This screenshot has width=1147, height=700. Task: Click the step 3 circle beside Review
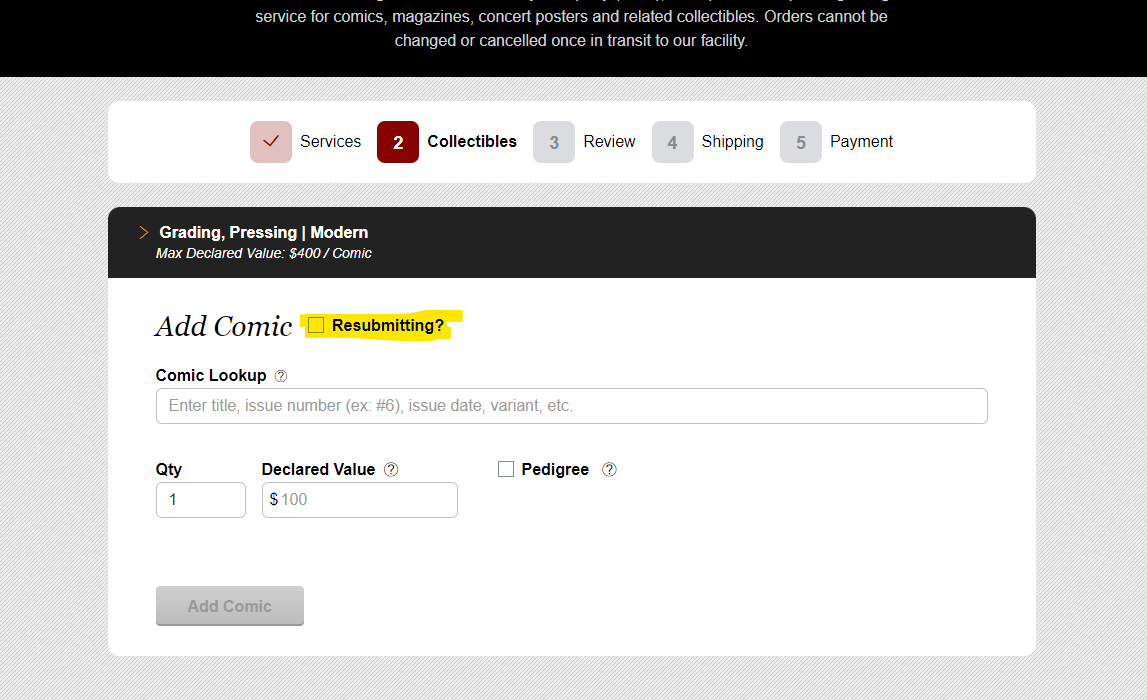coord(554,142)
